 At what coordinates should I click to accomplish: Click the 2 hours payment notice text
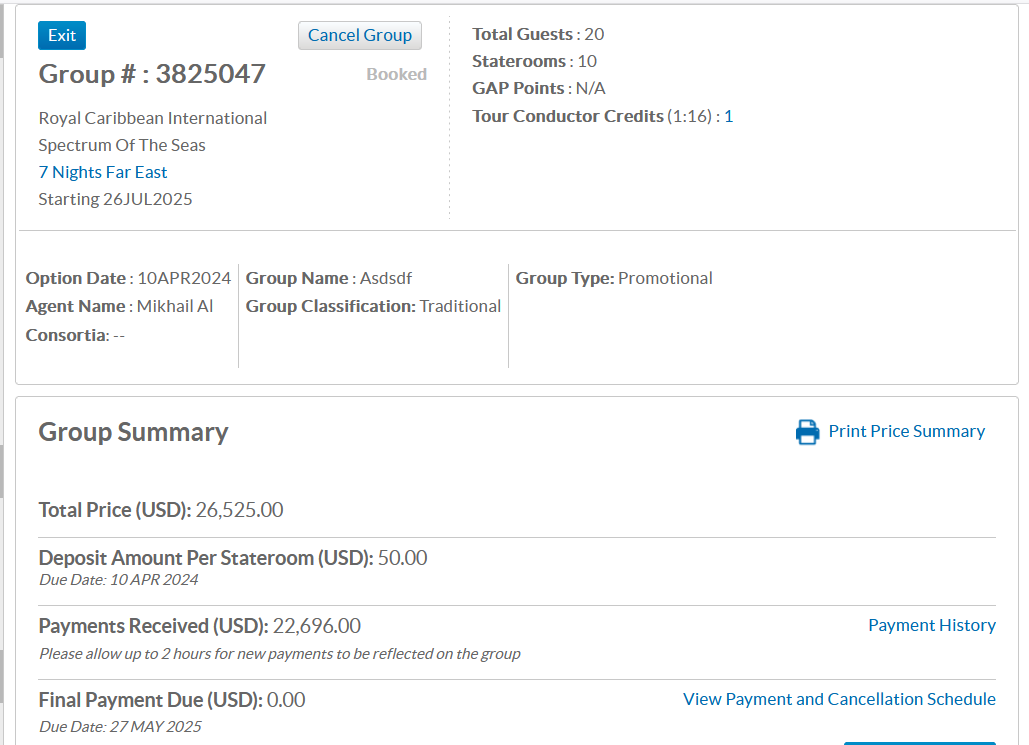280,654
